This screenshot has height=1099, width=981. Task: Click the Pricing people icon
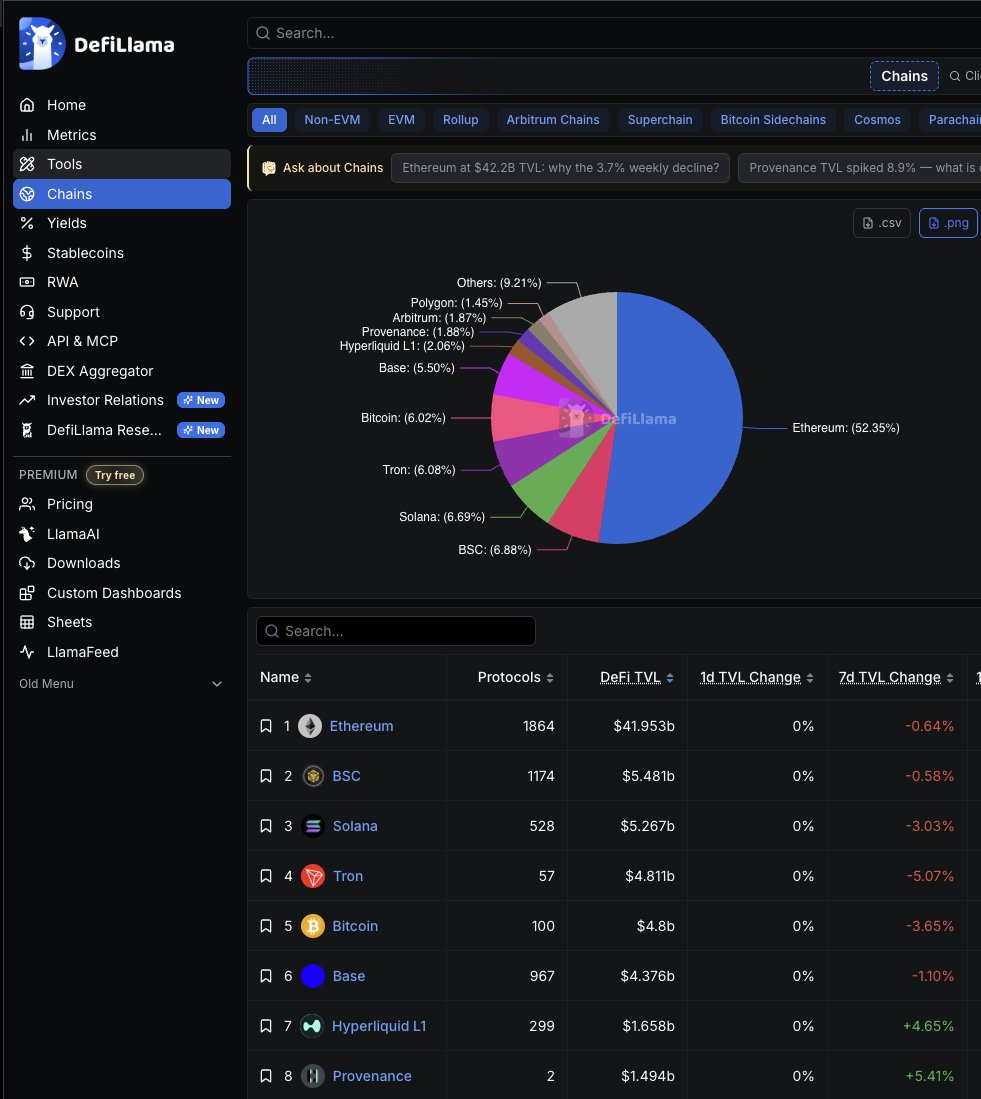point(27,504)
